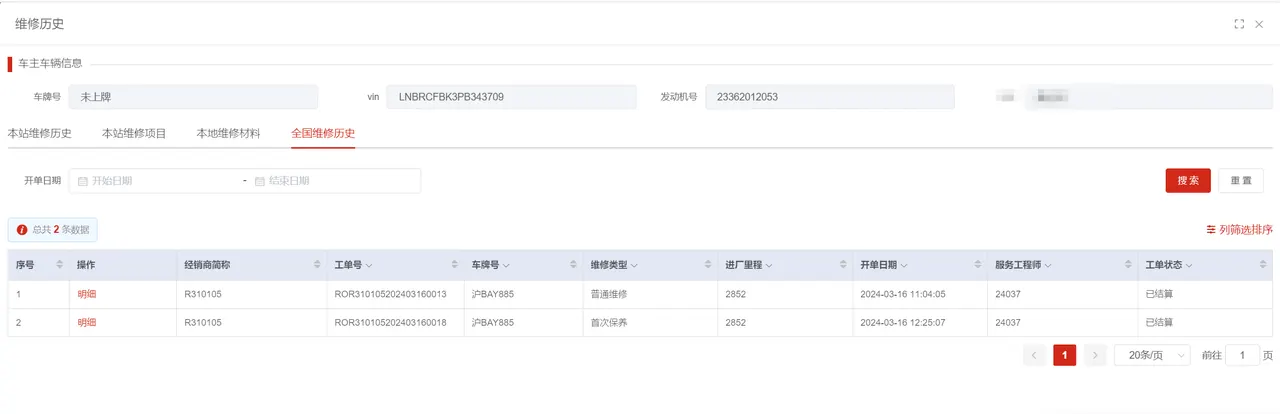Sort by the 经销商简称 column sort arrows
This screenshot has width=1280, height=414.
[x=318, y=265]
